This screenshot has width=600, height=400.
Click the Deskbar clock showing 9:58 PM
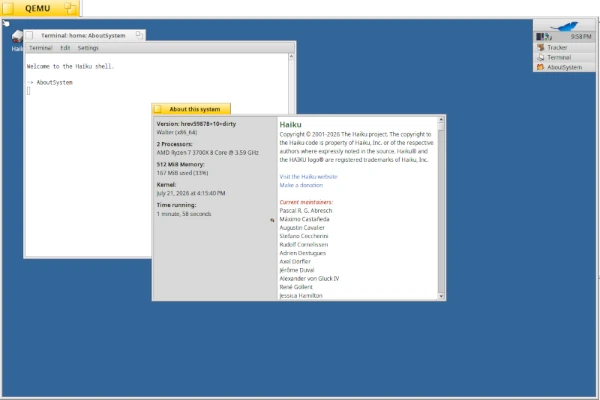click(580, 36)
